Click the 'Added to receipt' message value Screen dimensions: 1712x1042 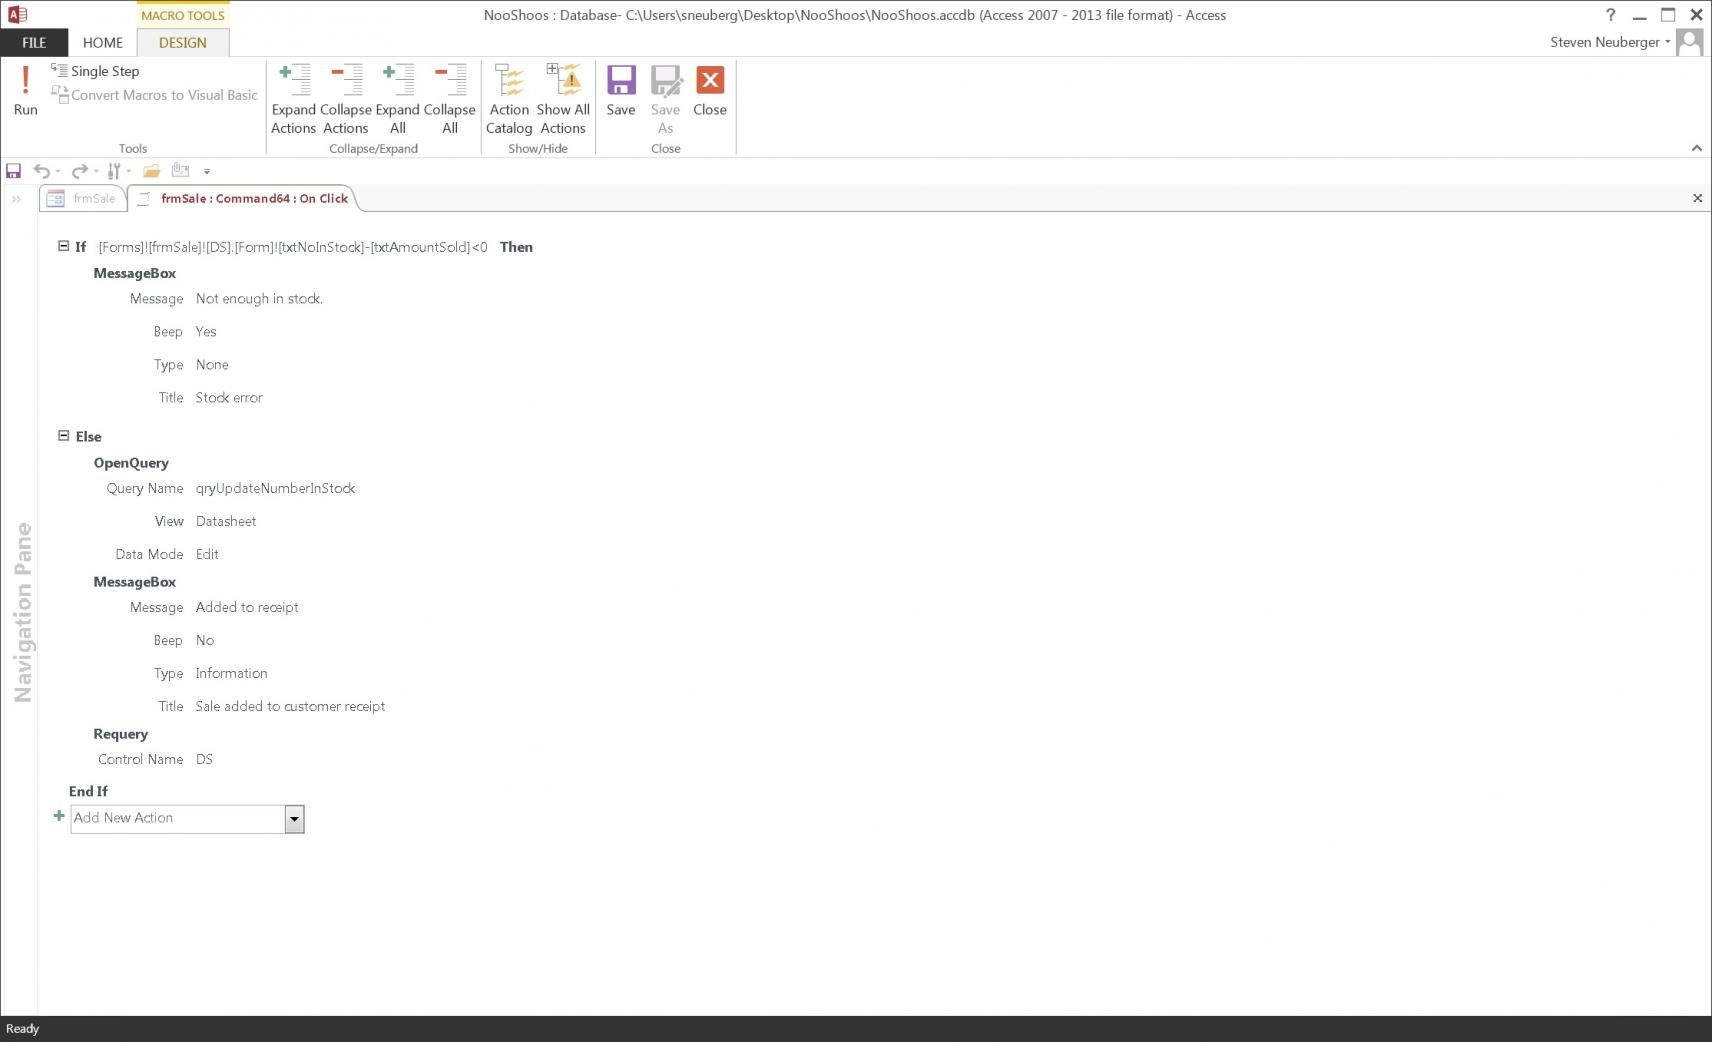tap(247, 608)
